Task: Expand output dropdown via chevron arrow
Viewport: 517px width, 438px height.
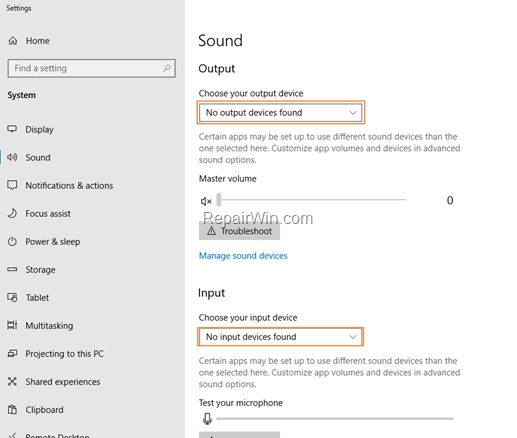Action: coord(353,113)
